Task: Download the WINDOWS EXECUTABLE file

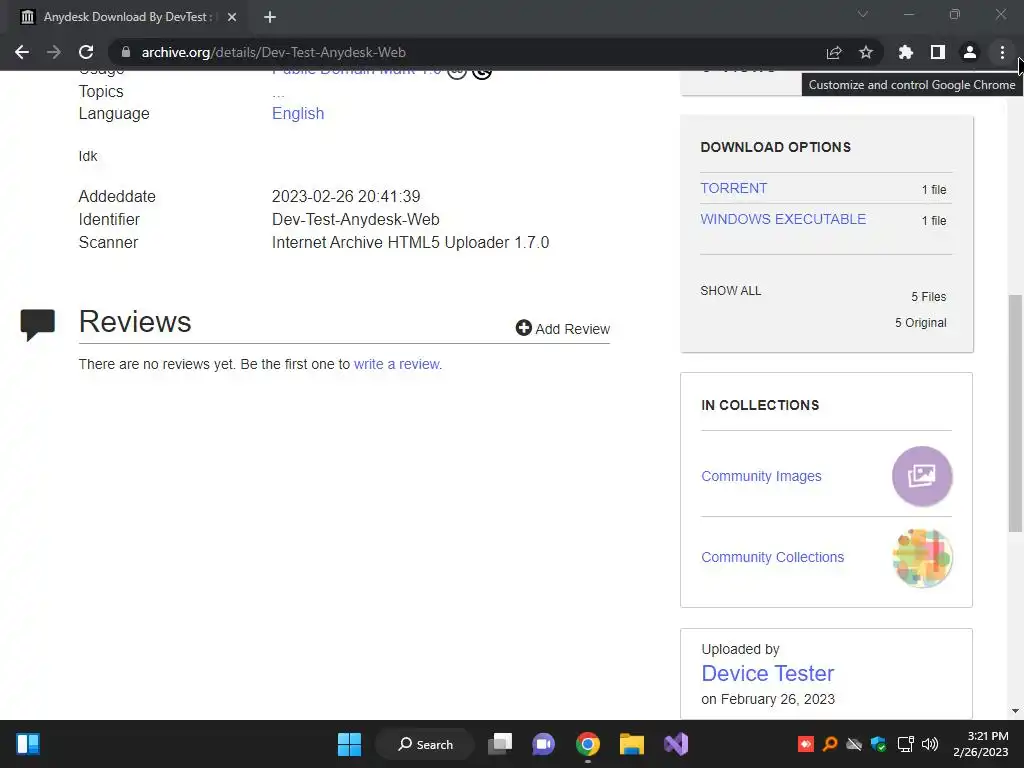Action: [783, 219]
